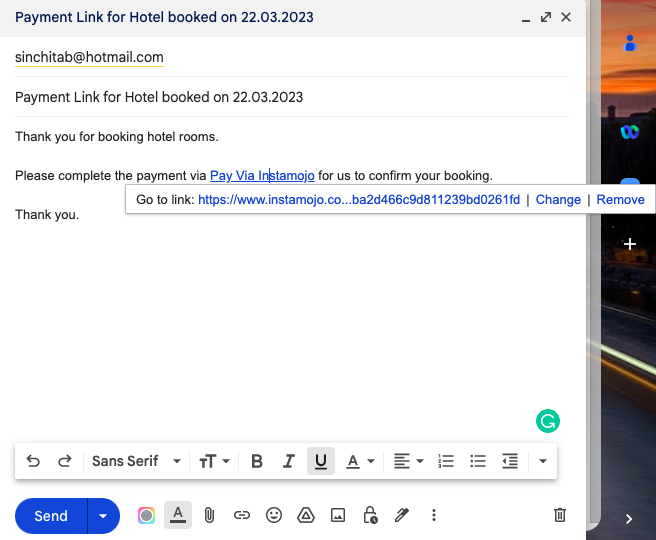Click the Send button
Viewport: 656px width, 540px height.
(x=51, y=516)
